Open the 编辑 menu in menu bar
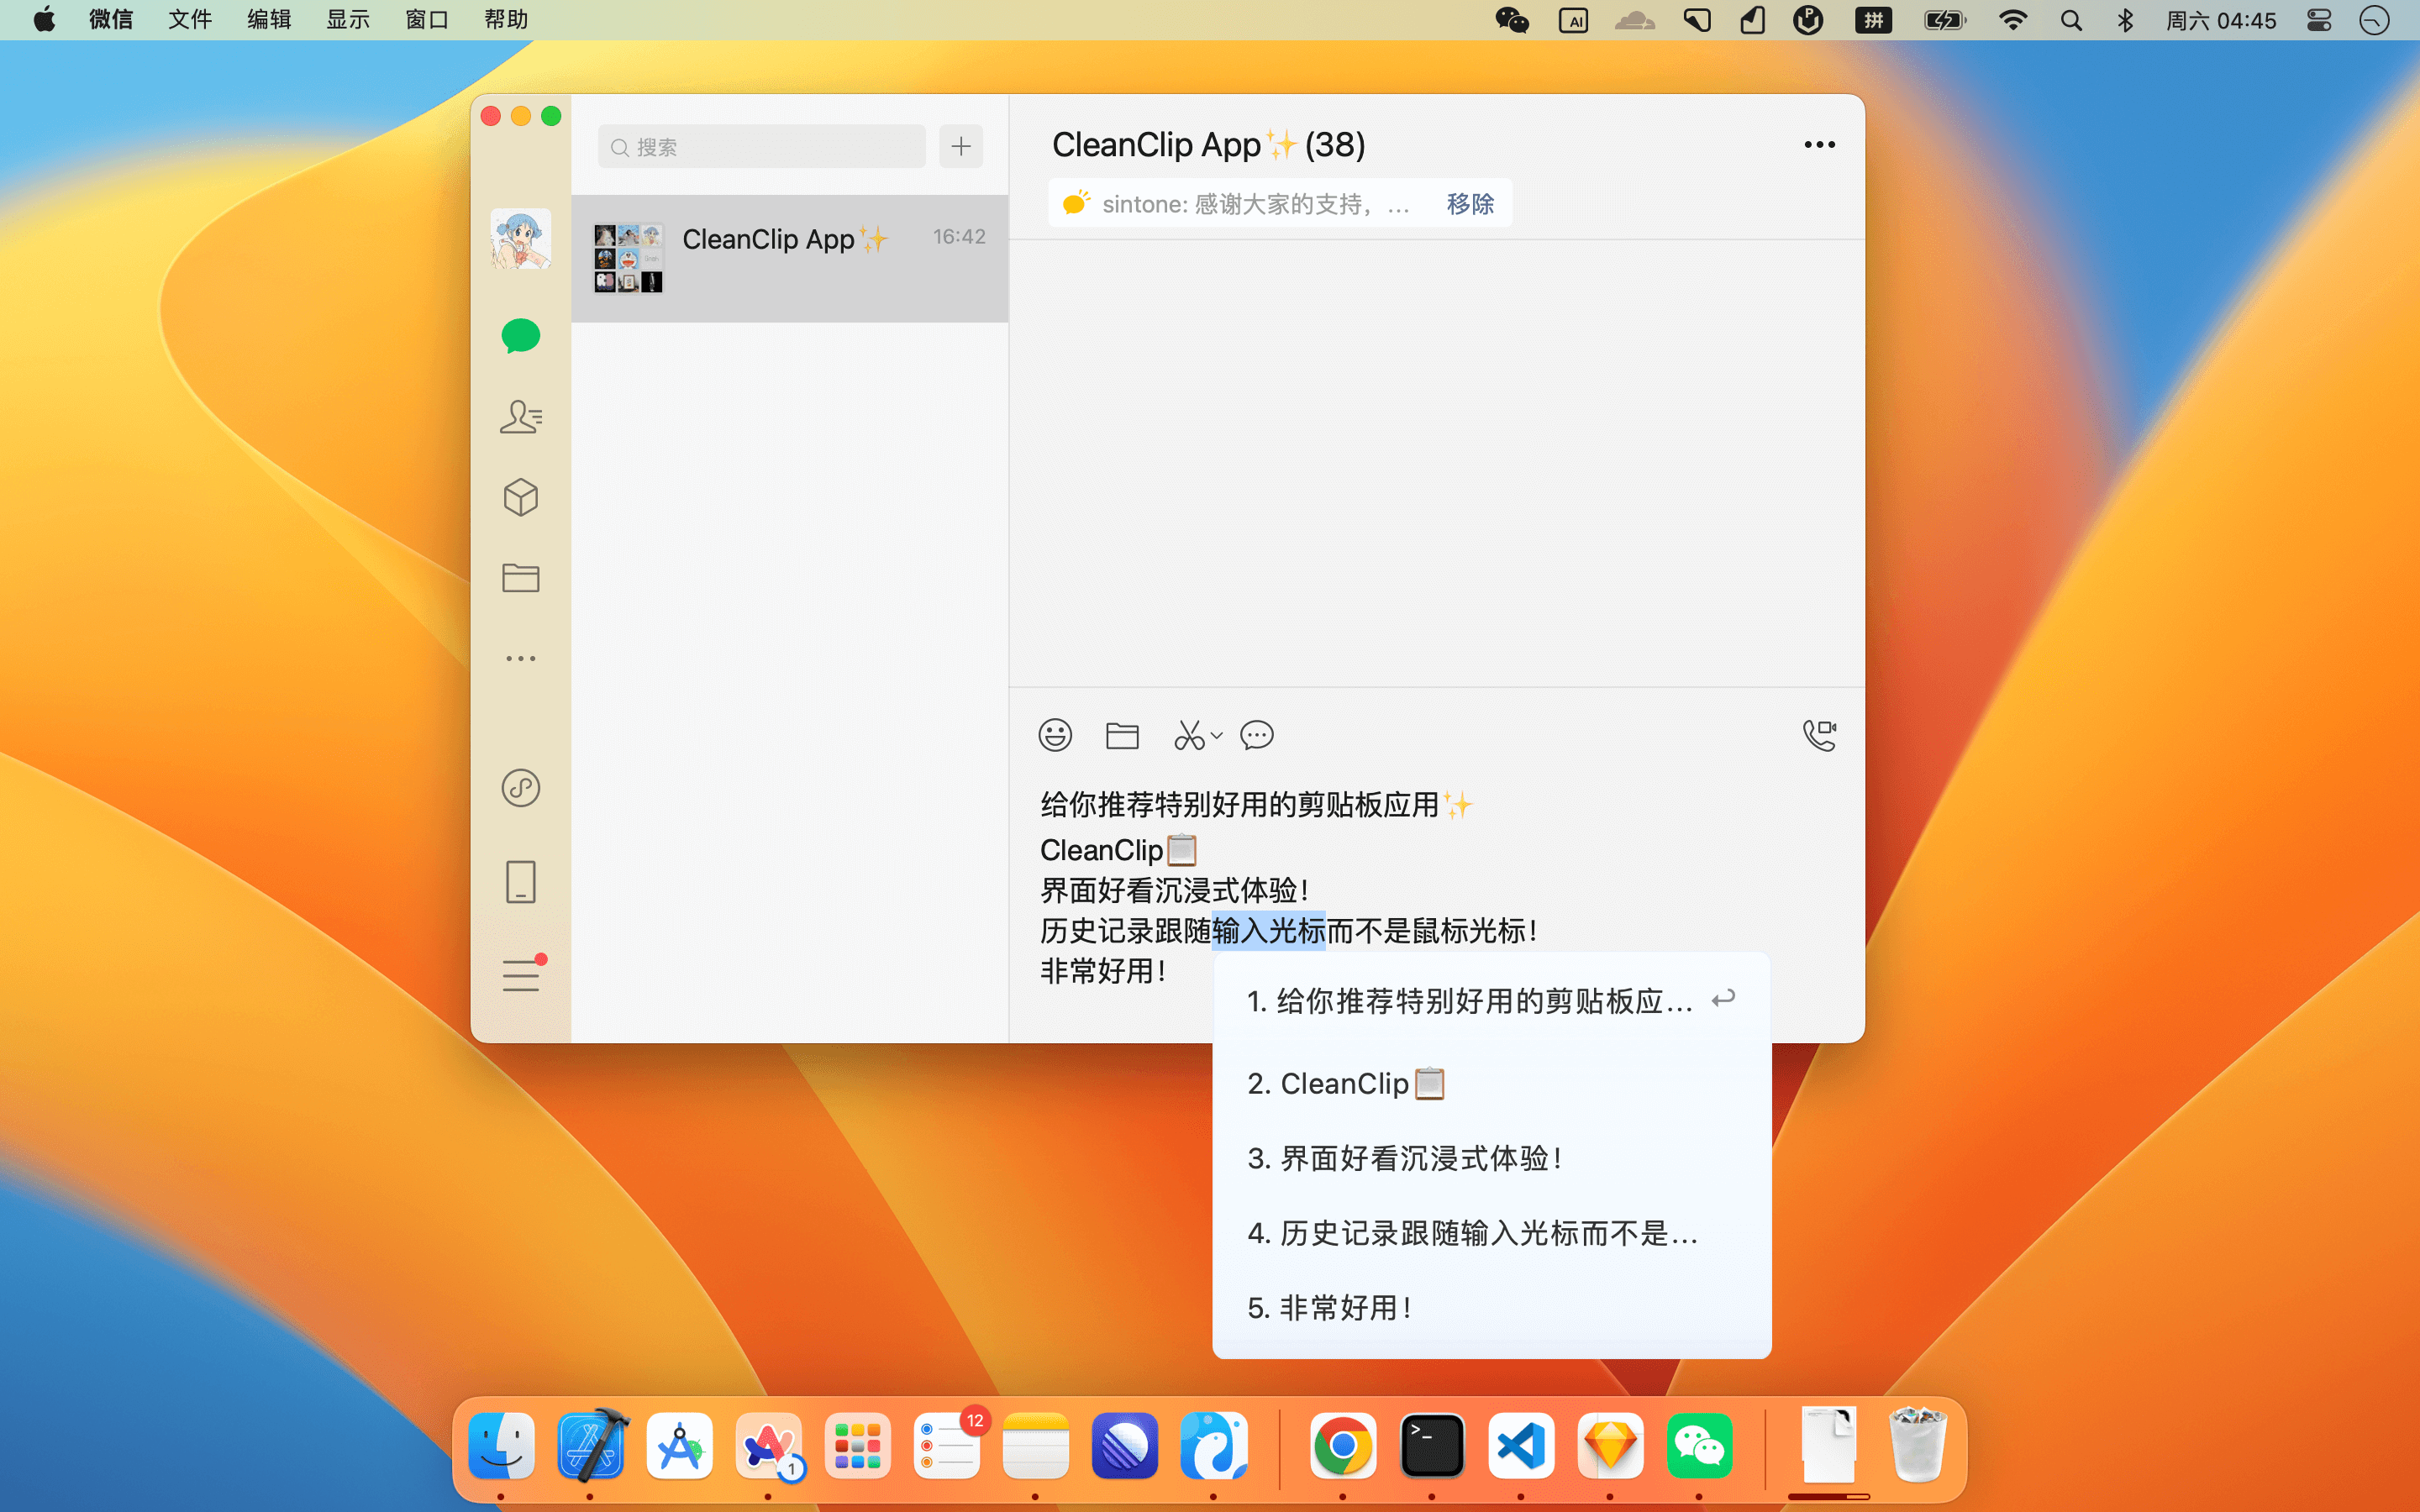Image resolution: width=2420 pixels, height=1512 pixels. (x=268, y=20)
